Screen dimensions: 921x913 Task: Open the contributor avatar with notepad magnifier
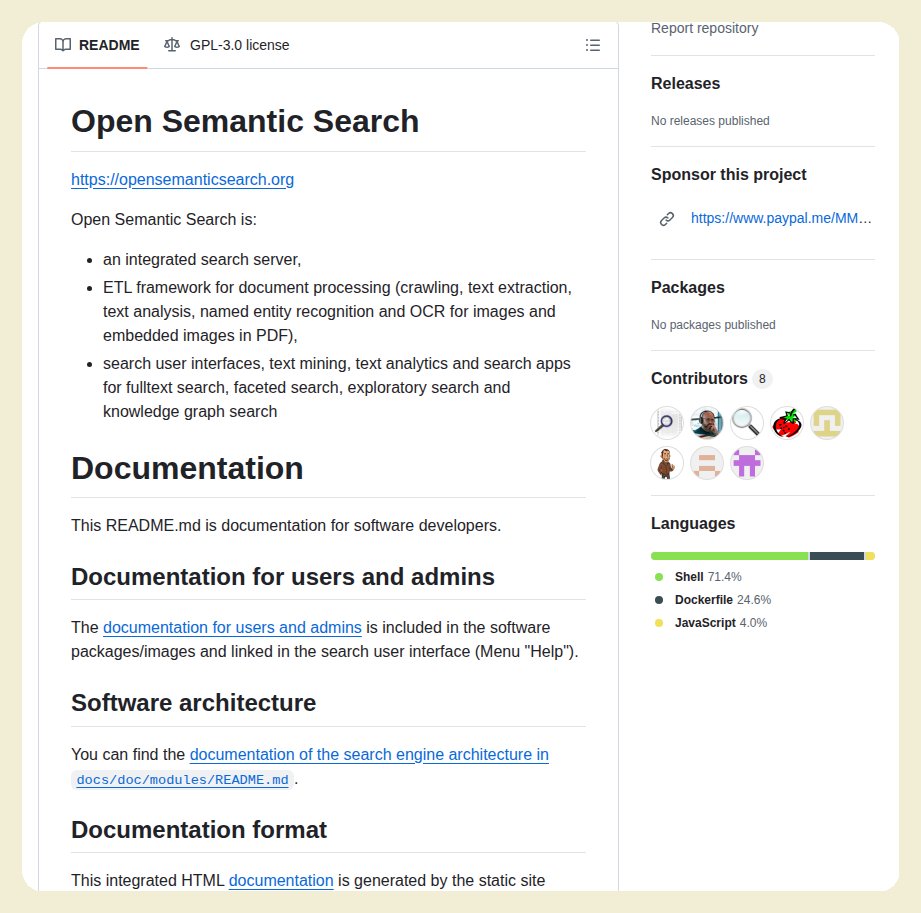pos(667,422)
